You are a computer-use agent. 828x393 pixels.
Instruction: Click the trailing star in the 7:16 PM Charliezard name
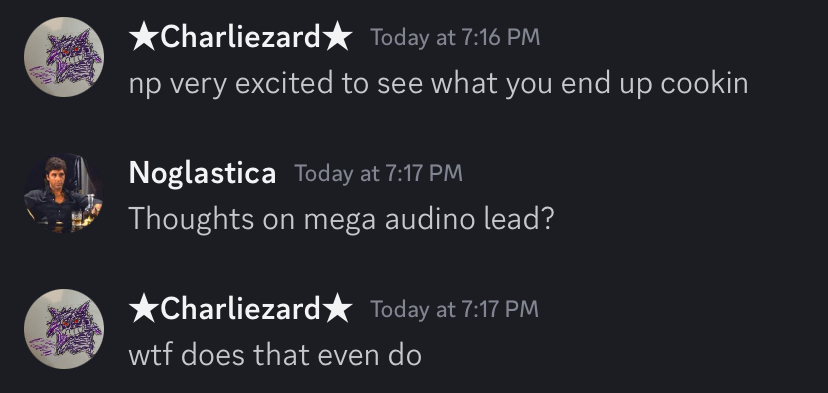click(x=337, y=37)
